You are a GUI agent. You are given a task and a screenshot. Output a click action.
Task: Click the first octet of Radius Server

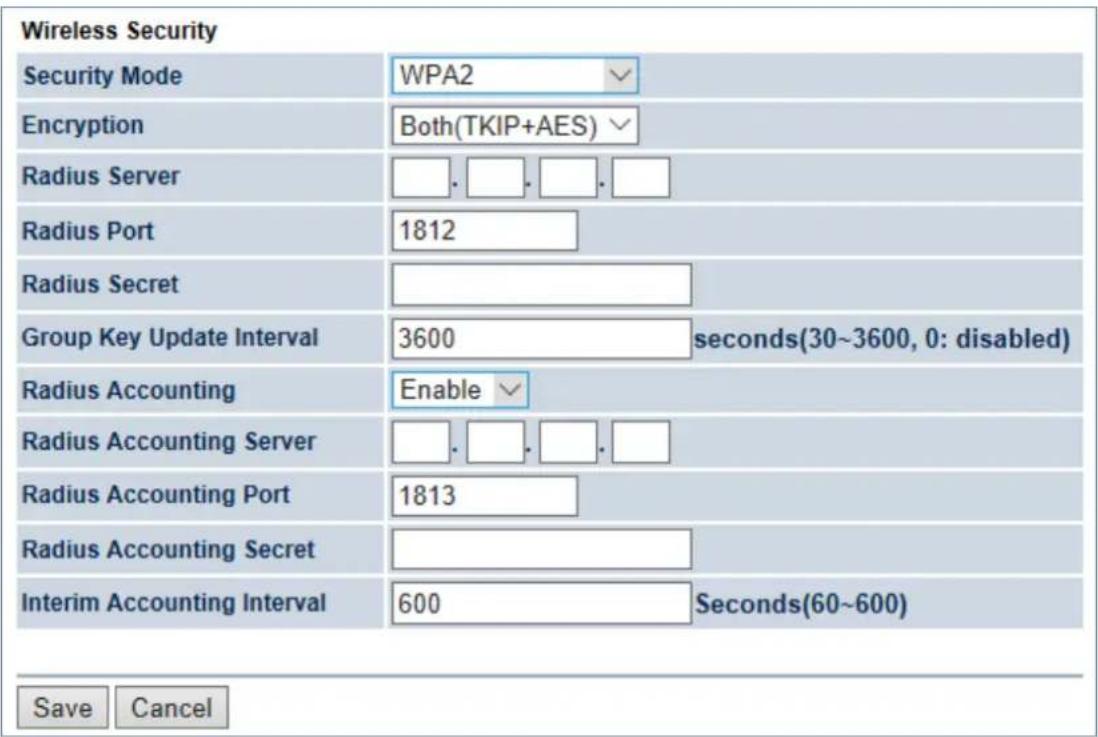point(421,178)
